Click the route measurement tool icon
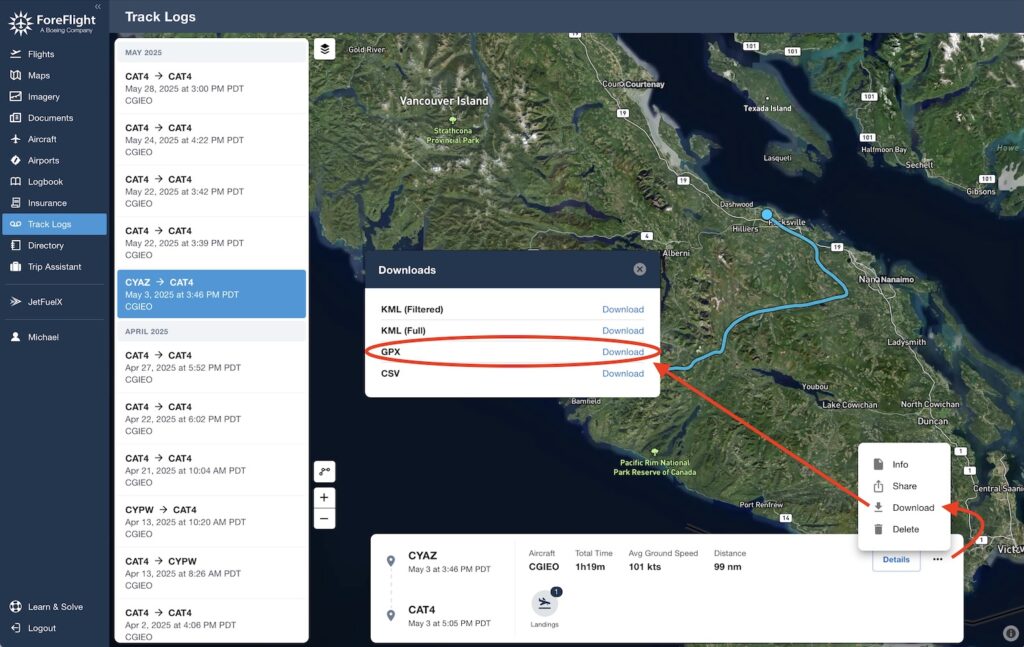 pos(324,471)
